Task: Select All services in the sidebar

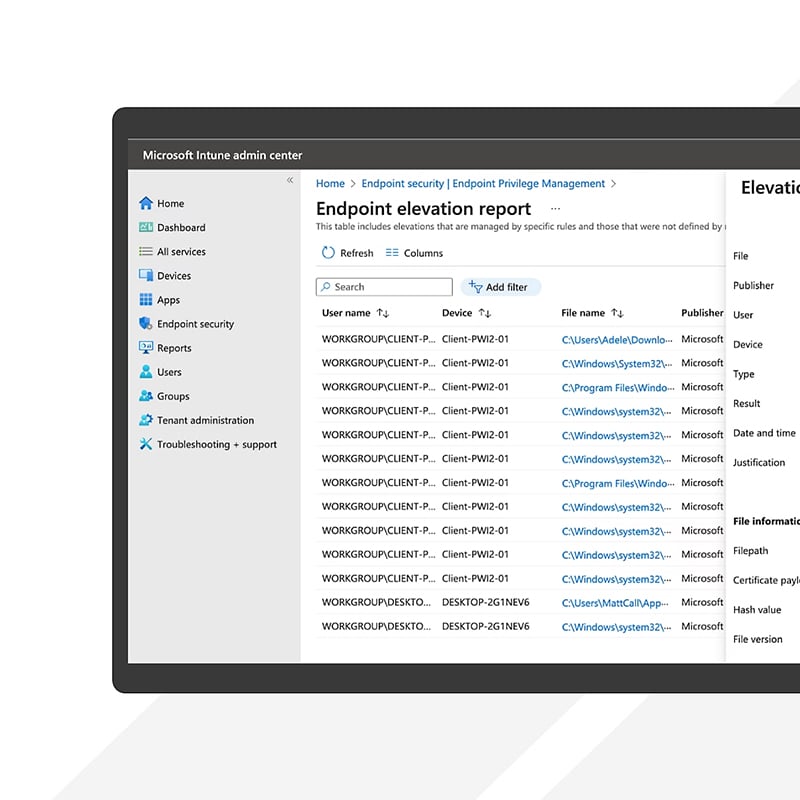Action: coord(147,251)
